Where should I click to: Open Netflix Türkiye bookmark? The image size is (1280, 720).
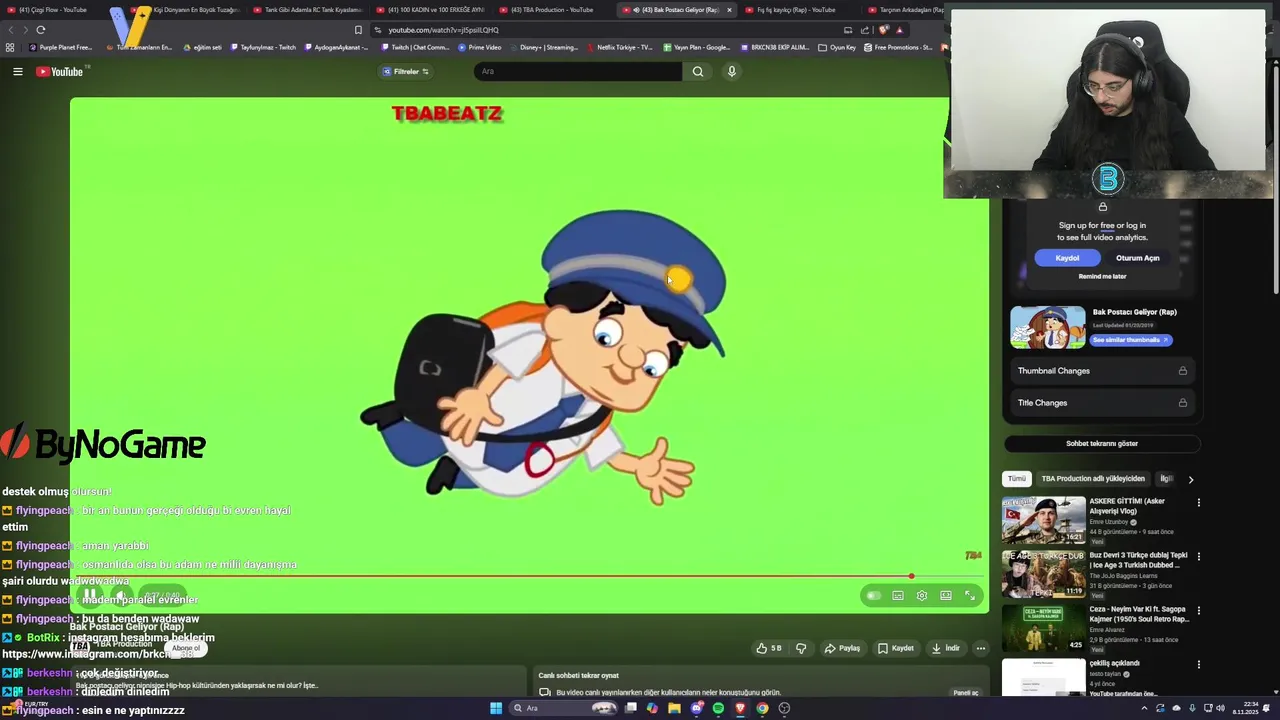[620, 47]
